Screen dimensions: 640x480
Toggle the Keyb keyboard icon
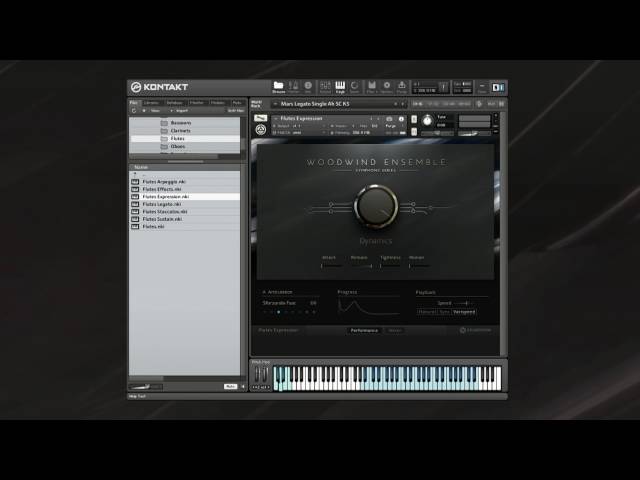(x=340, y=85)
